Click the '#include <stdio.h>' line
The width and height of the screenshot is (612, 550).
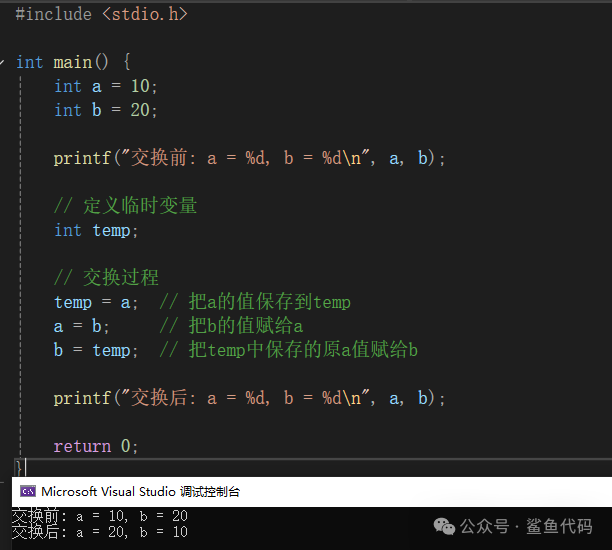click(101, 14)
